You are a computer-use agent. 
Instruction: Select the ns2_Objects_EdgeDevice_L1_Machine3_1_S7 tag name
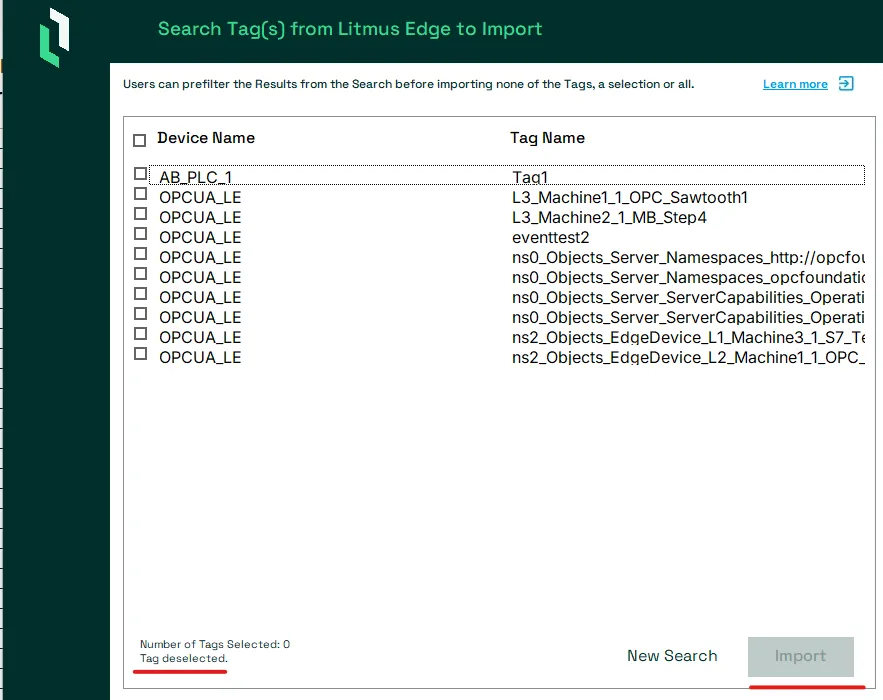click(688, 337)
